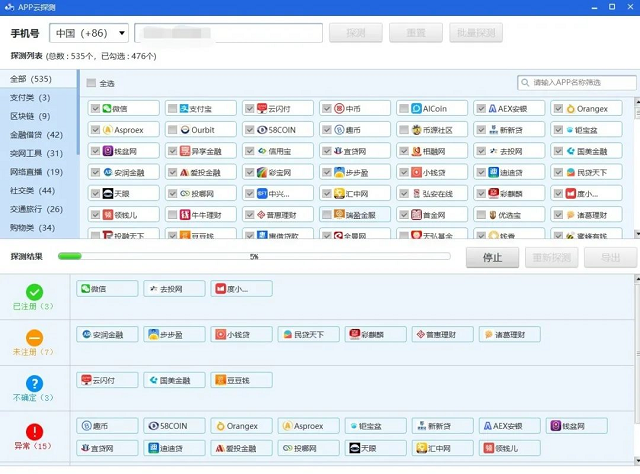Click the 汇中网 icon in the detection list
The width and height of the screenshot is (640, 474).
[x=339, y=194]
